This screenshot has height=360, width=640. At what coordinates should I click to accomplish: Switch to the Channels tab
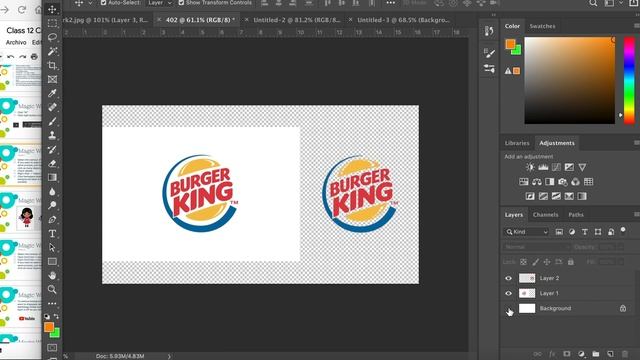[x=545, y=215]
